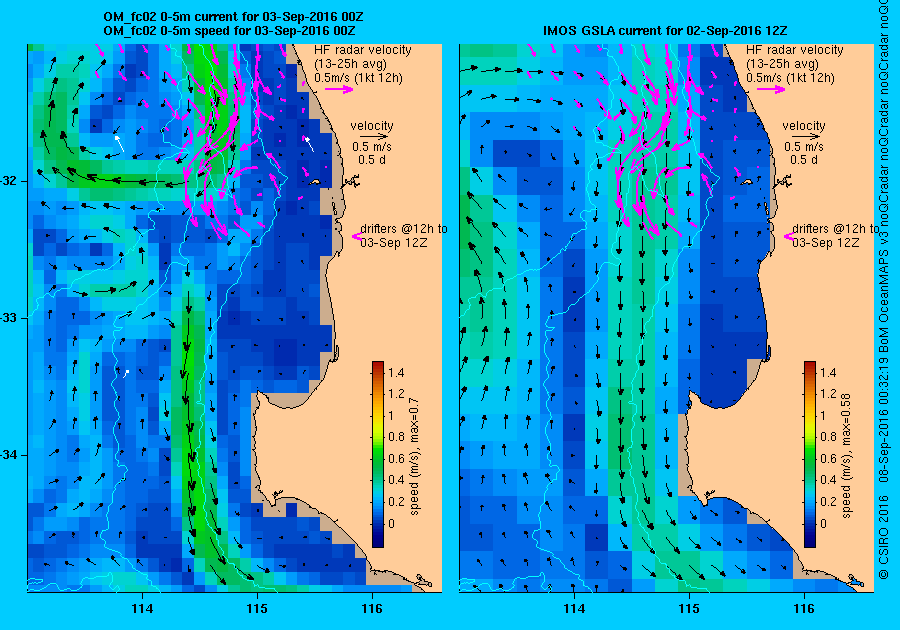Click the 'velocity' label in left map
This screenshot has height=630, width=900.
[x=372, y=126]
